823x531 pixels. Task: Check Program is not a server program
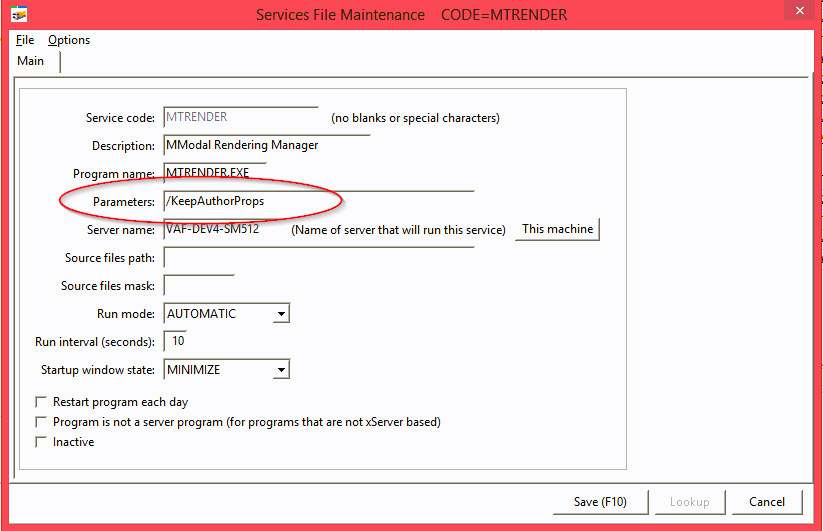tap(42, 422)
